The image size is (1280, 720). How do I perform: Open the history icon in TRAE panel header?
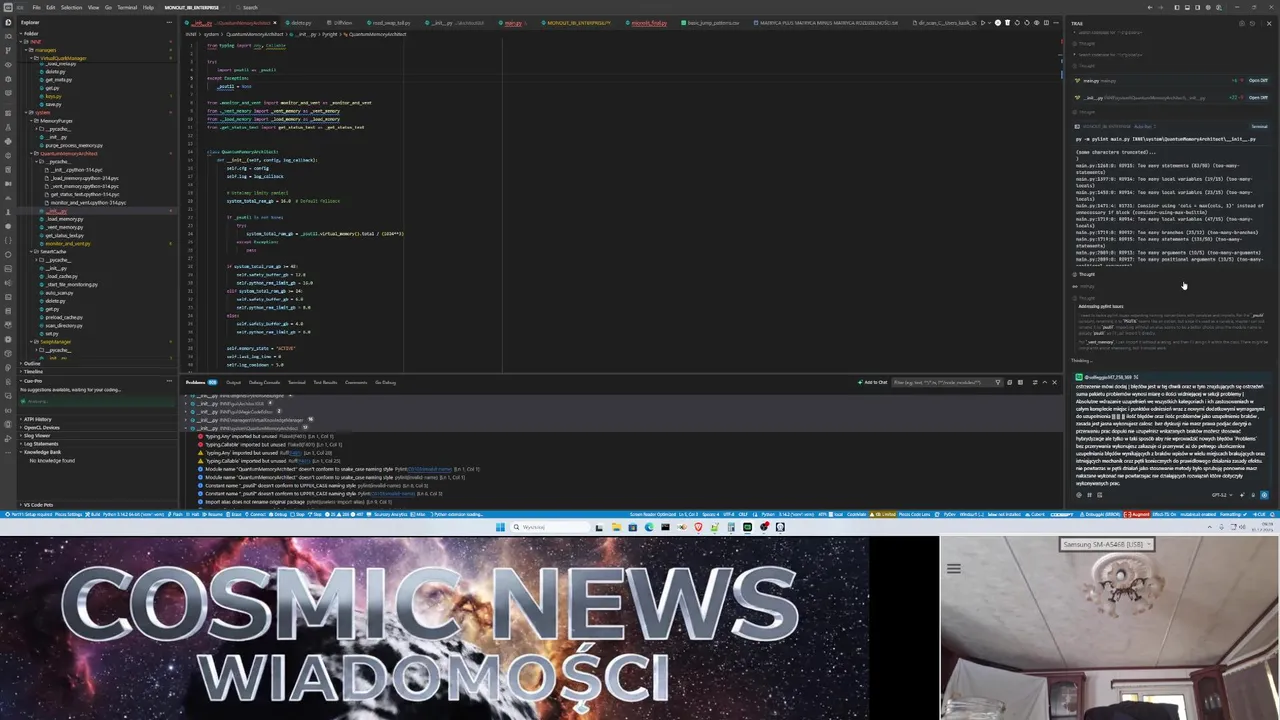point(1252,23)
